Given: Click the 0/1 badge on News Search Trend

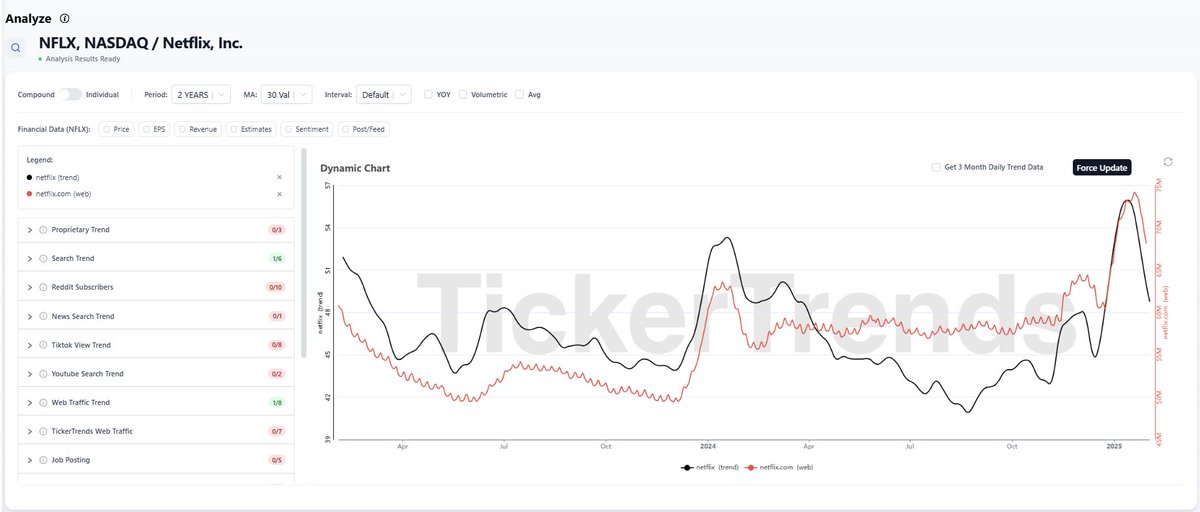Looking at the screenshot, I should click(277, 317).
